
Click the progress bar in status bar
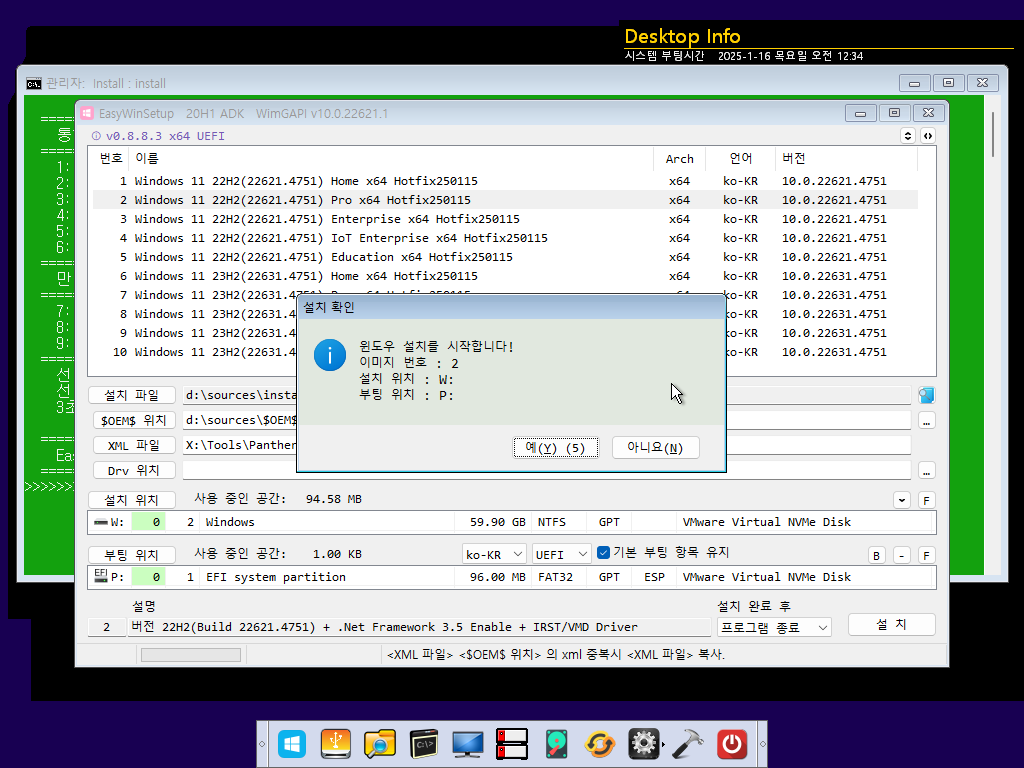tap(191, 654)
